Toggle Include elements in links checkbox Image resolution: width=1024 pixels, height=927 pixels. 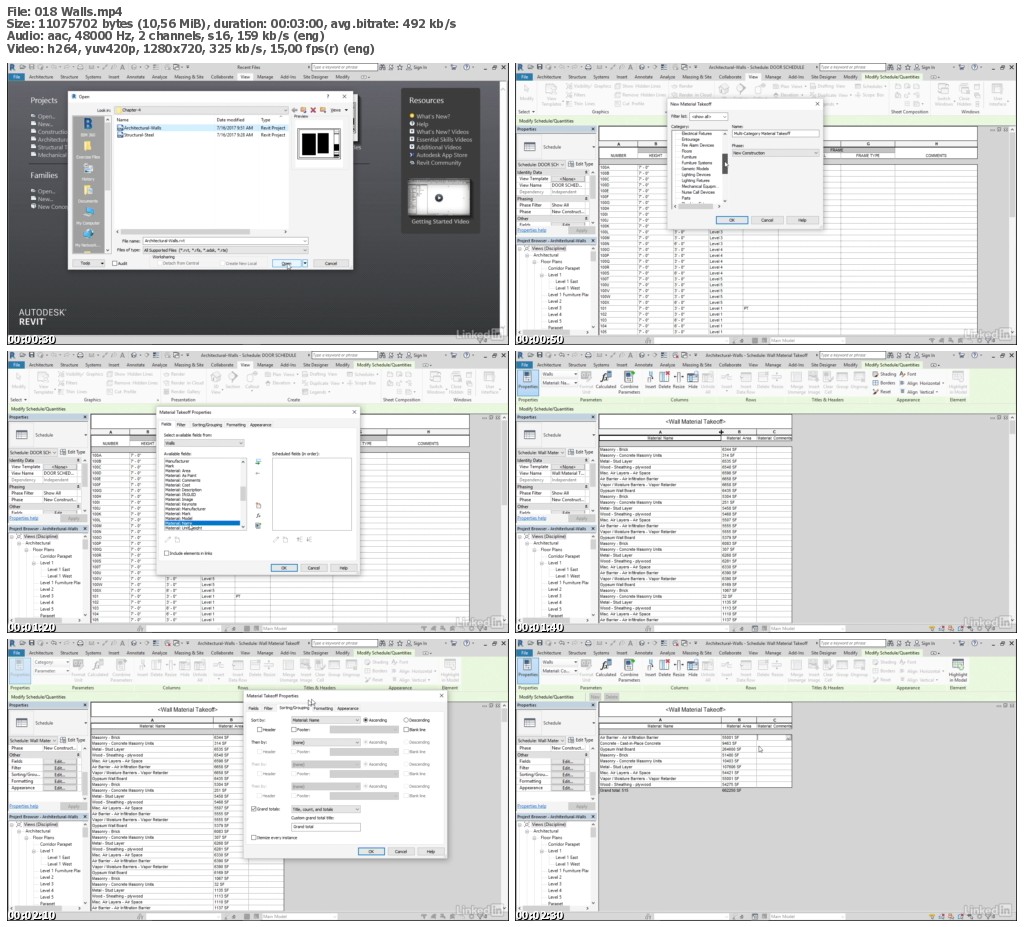pyautogui.click(x=166, y=553)
